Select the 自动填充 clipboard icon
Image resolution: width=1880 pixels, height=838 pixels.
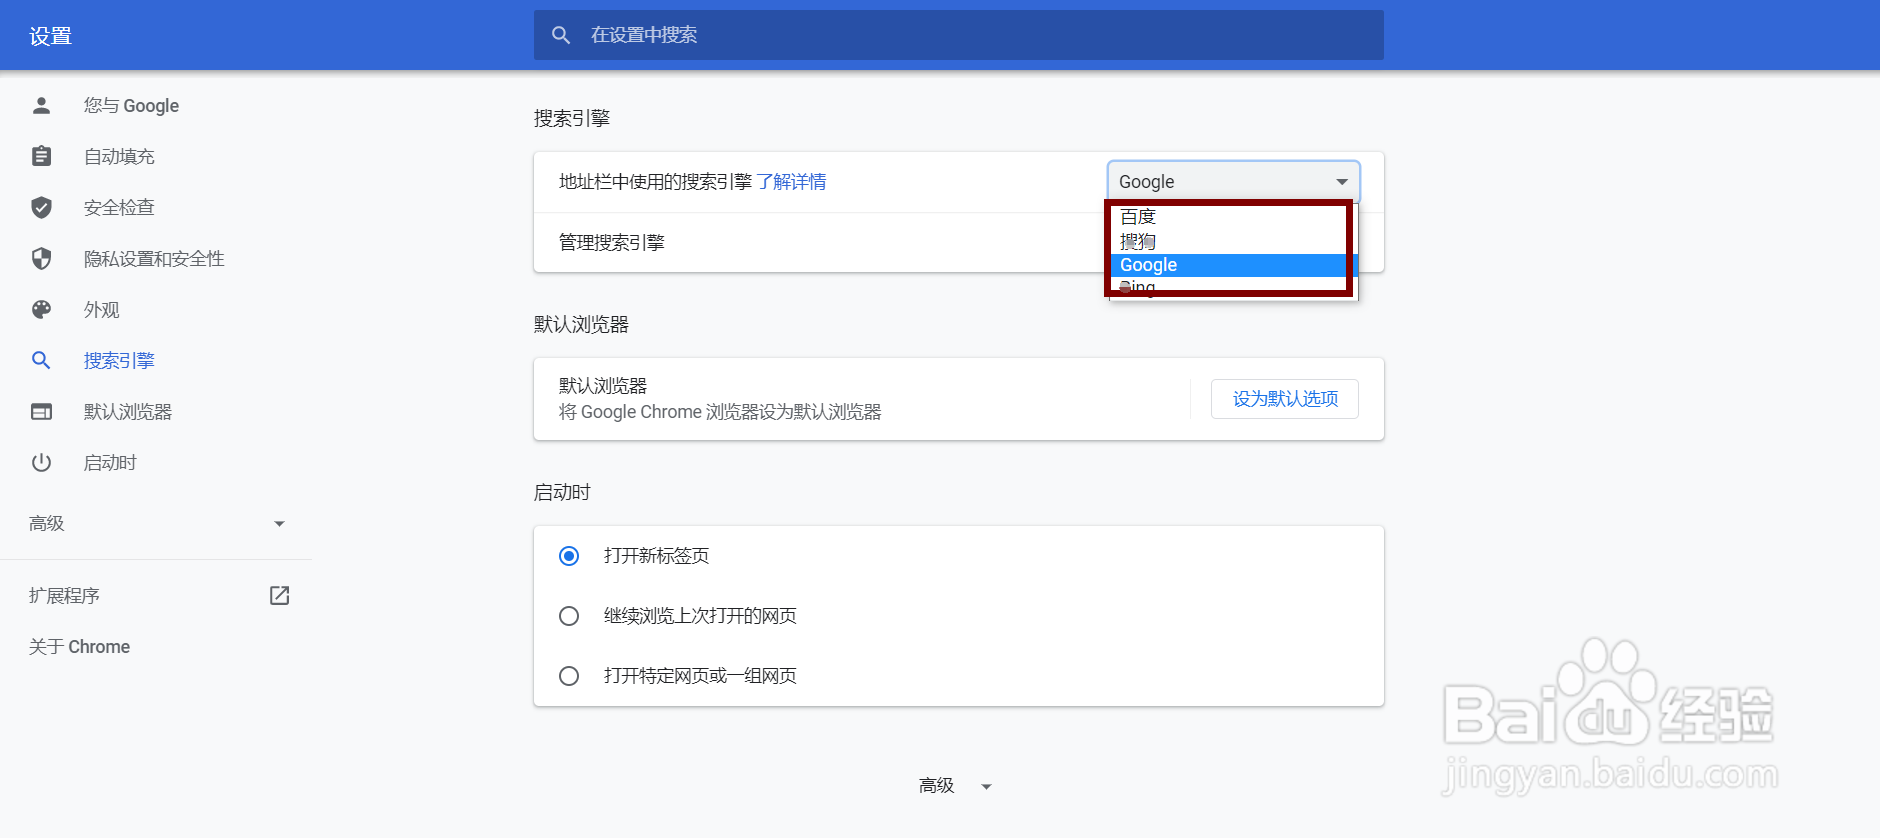coord(41,156)
